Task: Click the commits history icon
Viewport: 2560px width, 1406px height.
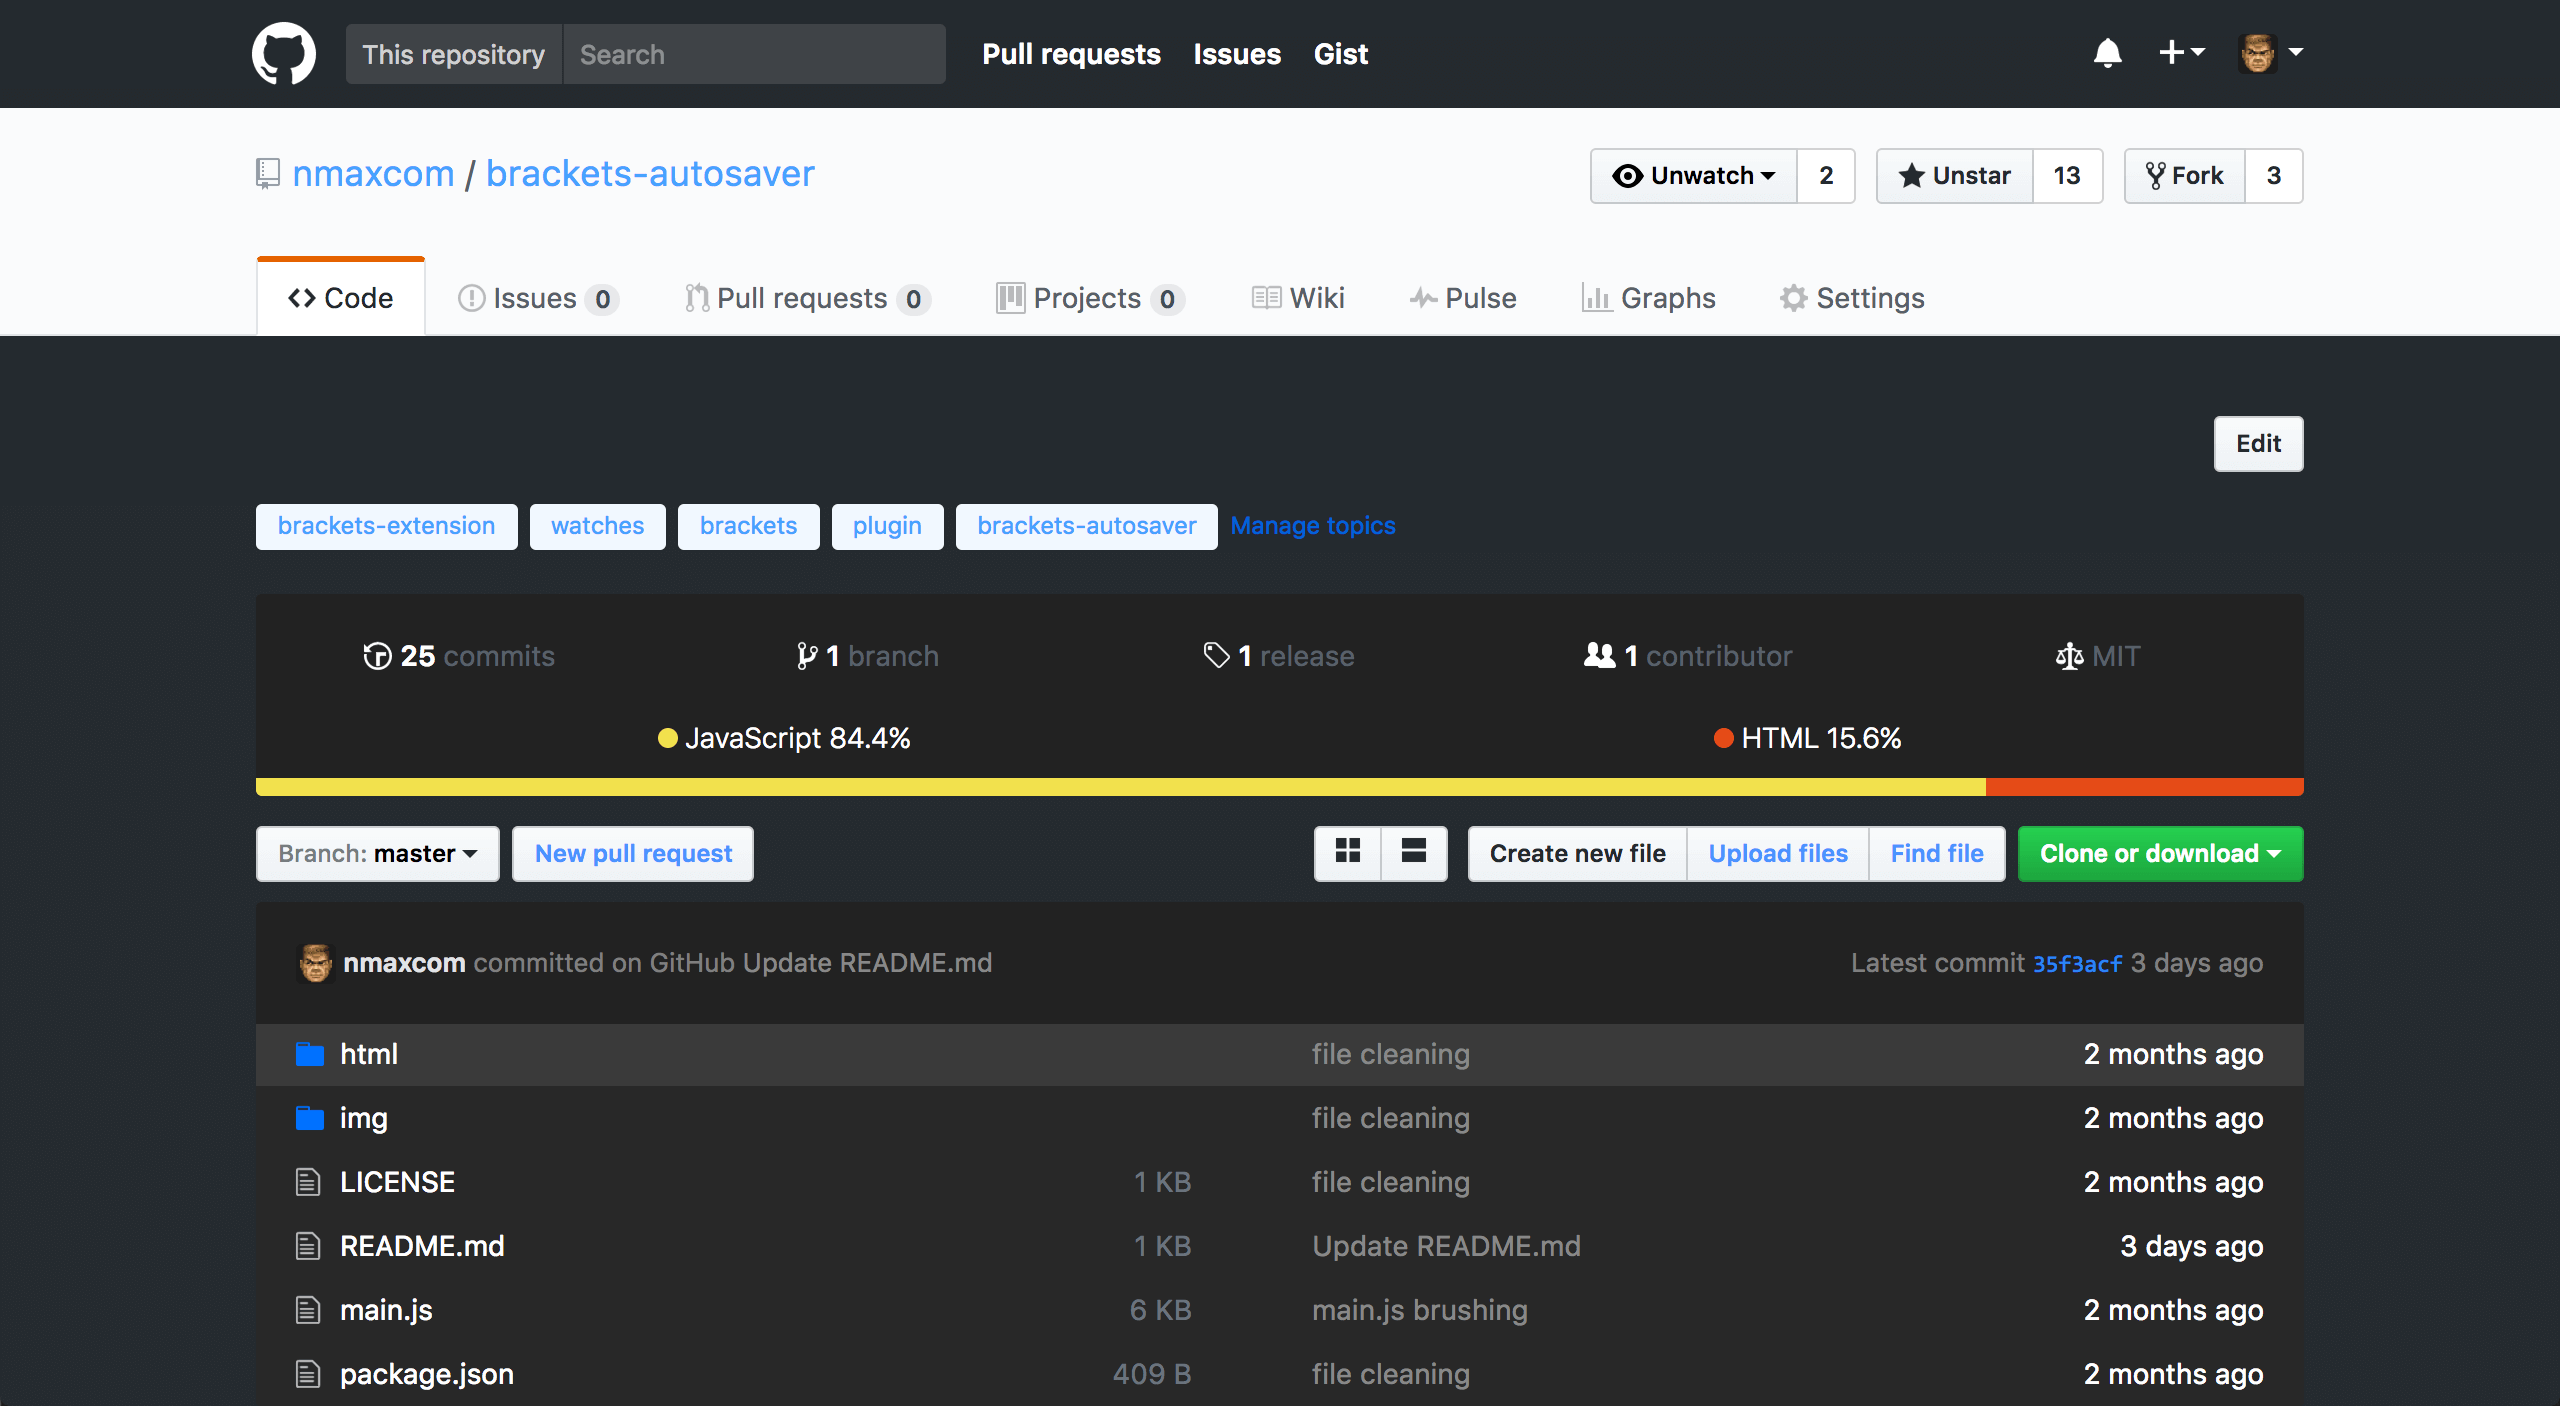Action: [x=377, y=656]
